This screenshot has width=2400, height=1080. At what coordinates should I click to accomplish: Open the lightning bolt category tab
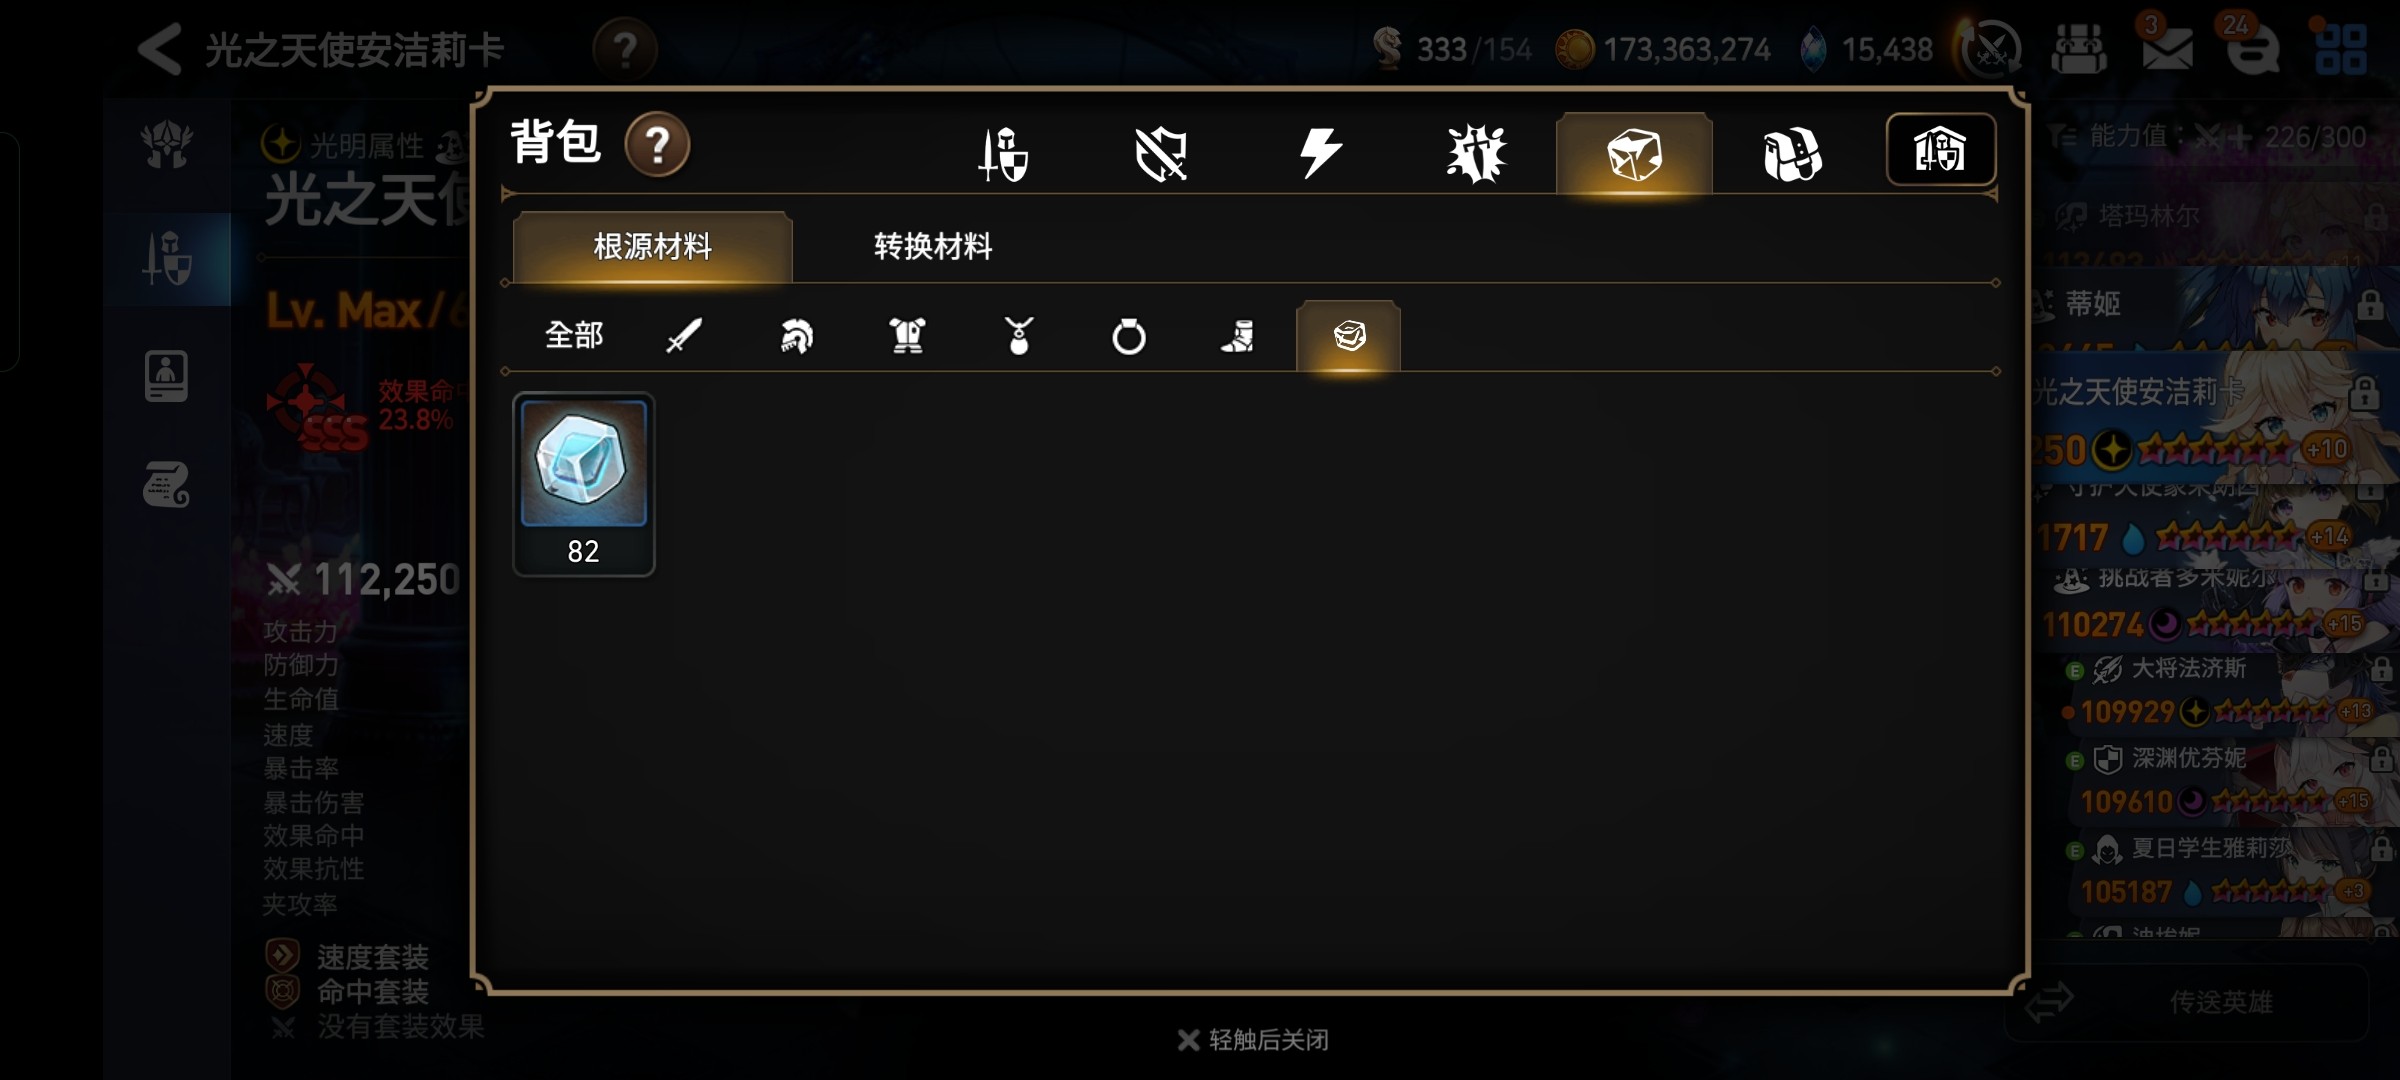(1319, 154)
